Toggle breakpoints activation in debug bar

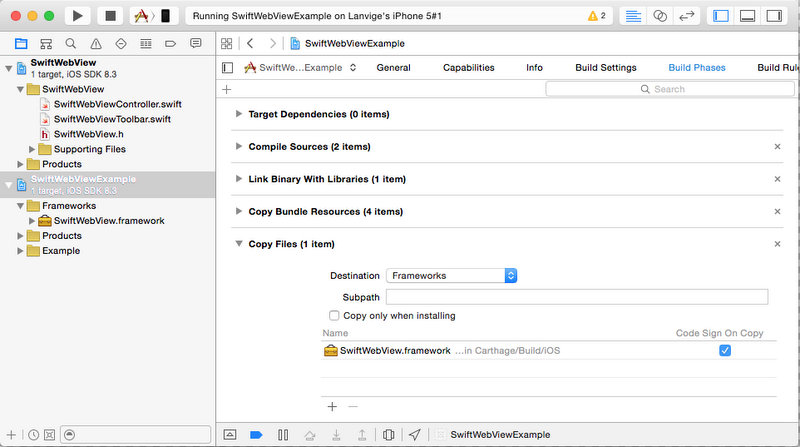[256, 435]
